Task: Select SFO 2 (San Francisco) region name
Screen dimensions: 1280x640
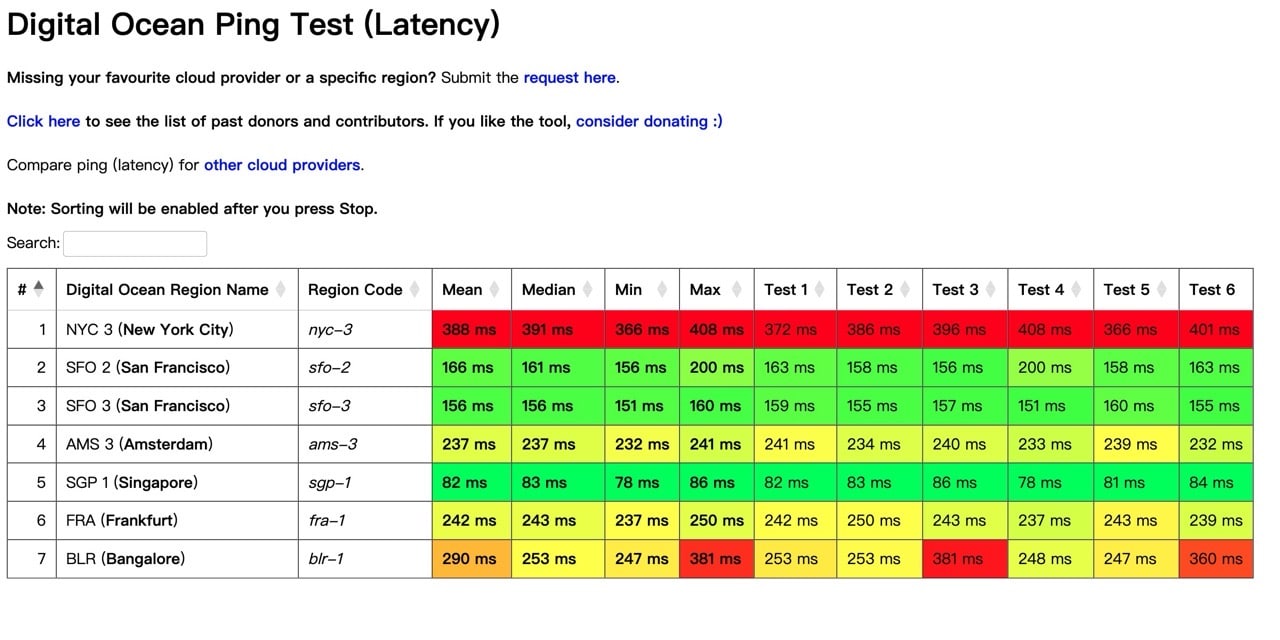Action: coord(148,367)
